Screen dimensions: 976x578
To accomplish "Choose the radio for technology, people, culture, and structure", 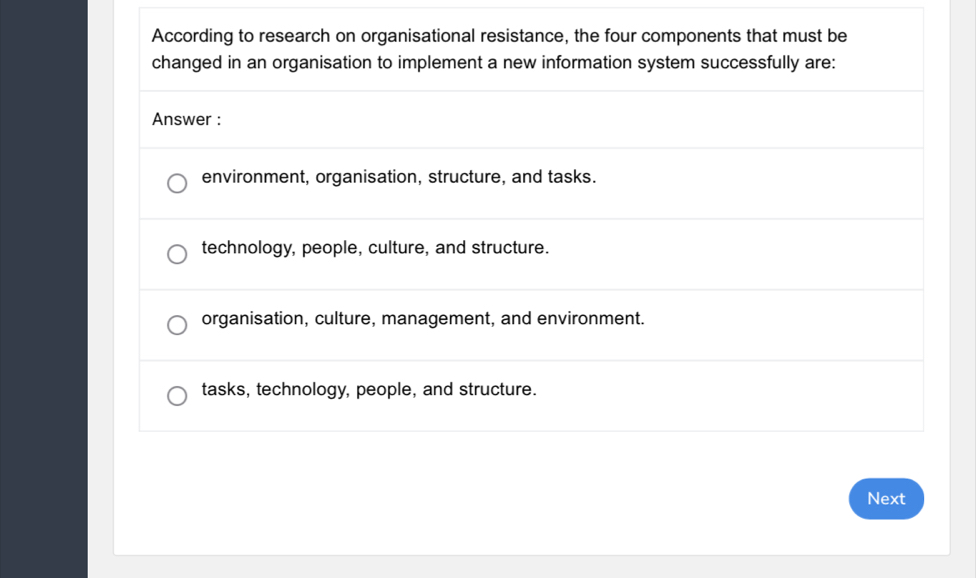I will [177, 254].
